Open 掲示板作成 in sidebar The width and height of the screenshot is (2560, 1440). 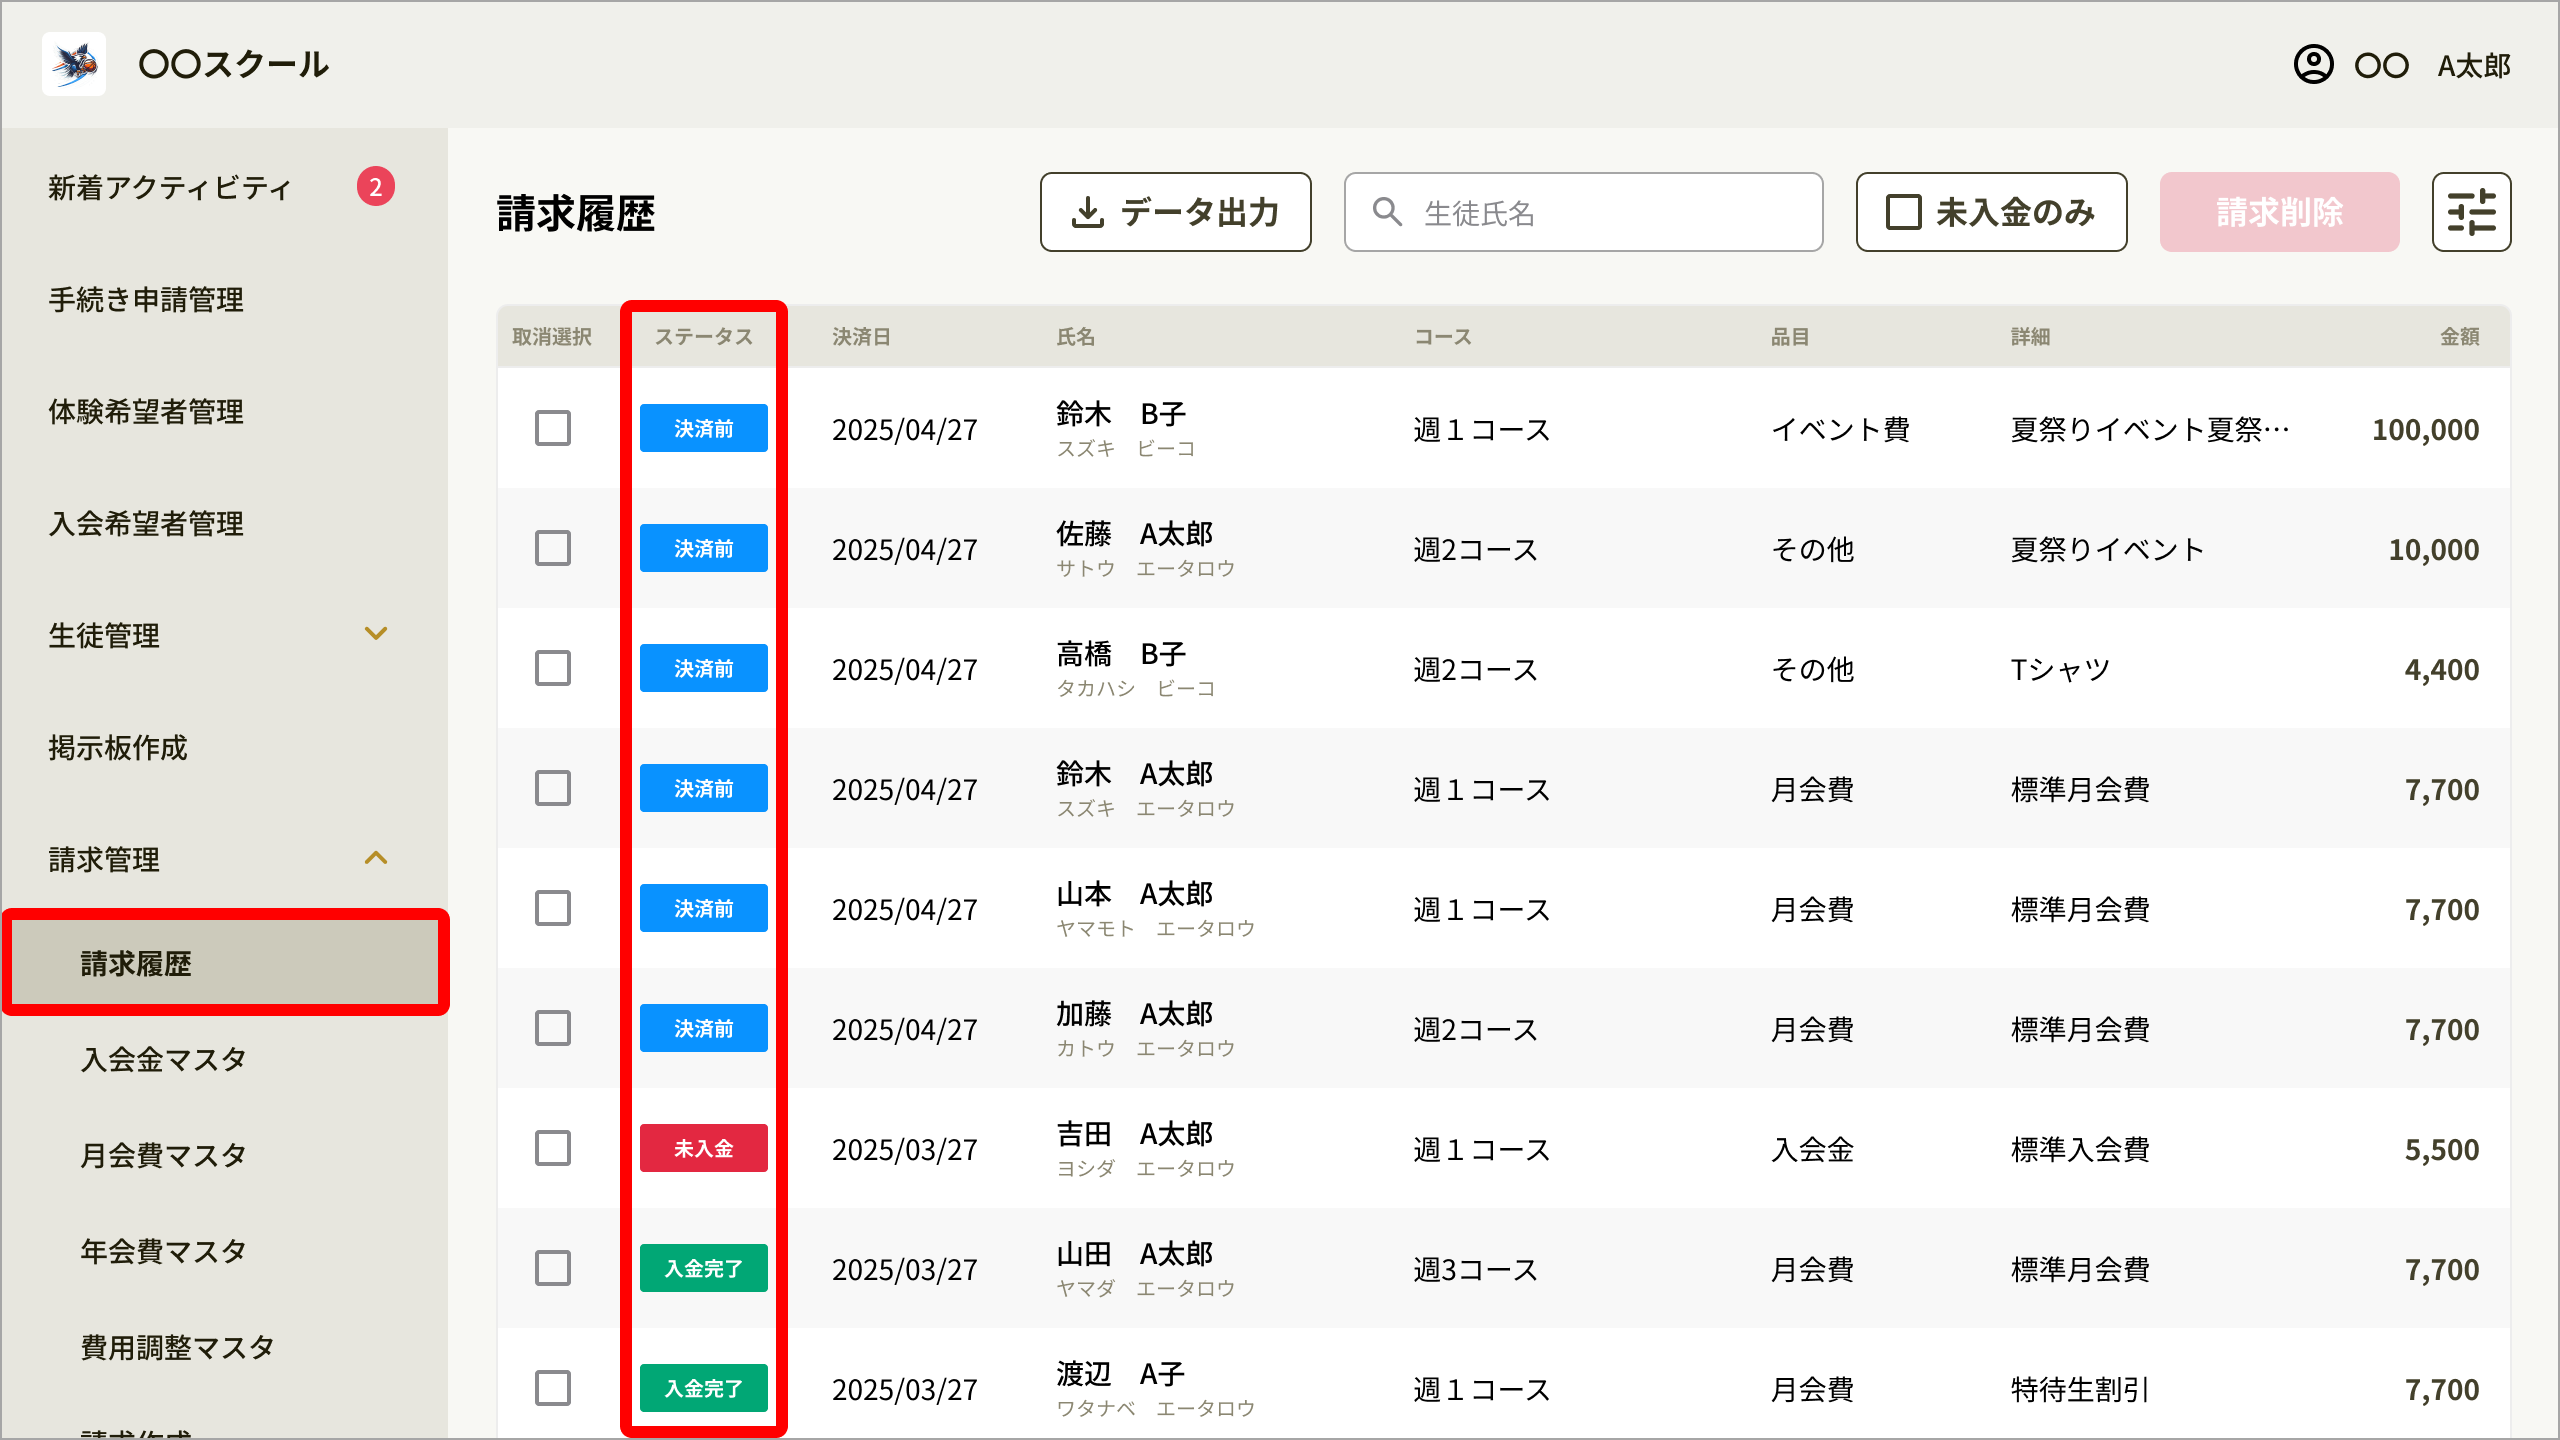coord(118,748)
